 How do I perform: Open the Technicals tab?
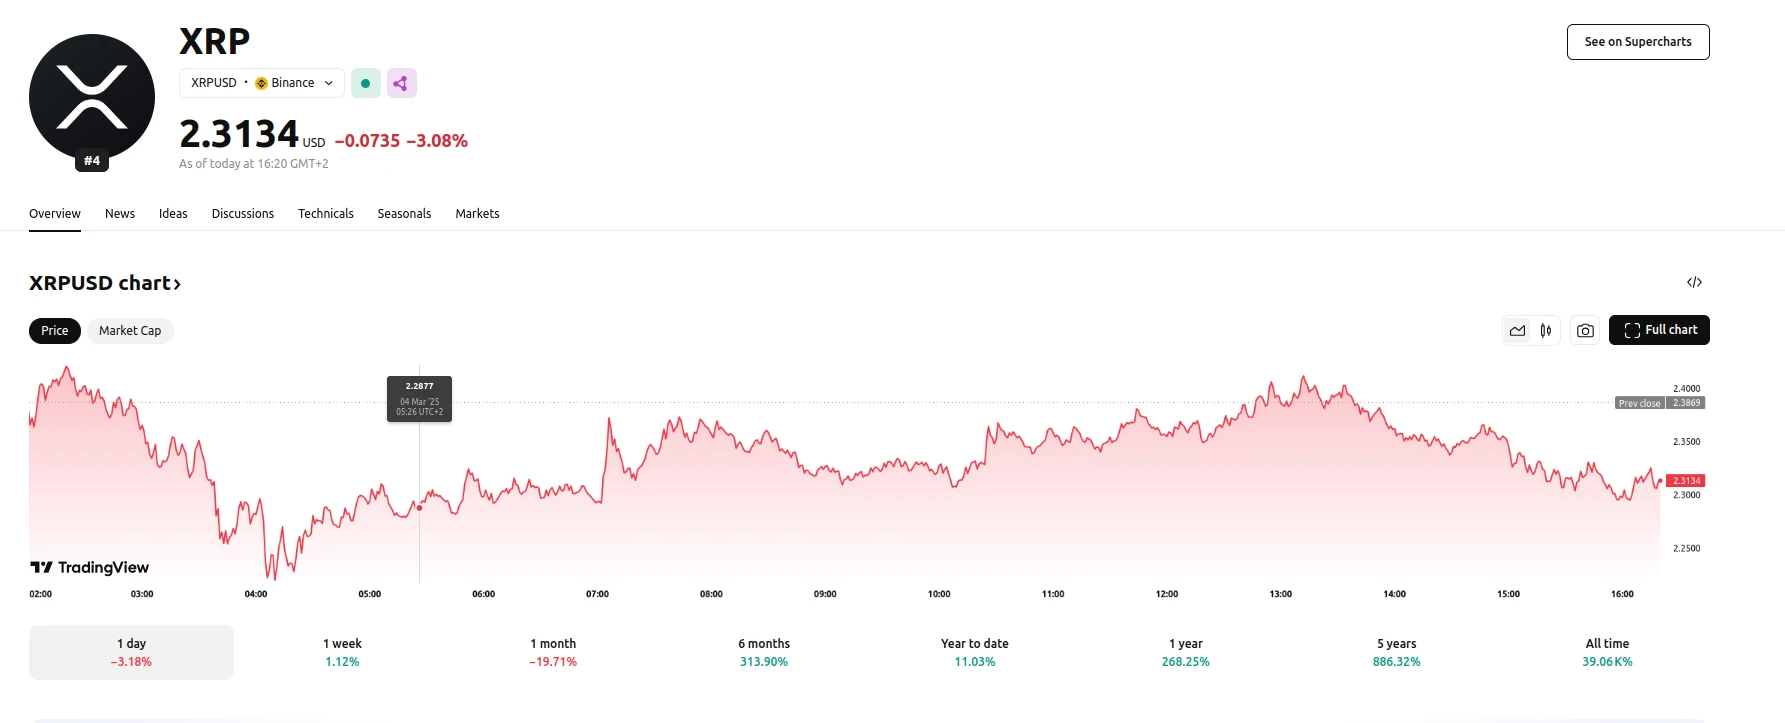click(326, 214)
